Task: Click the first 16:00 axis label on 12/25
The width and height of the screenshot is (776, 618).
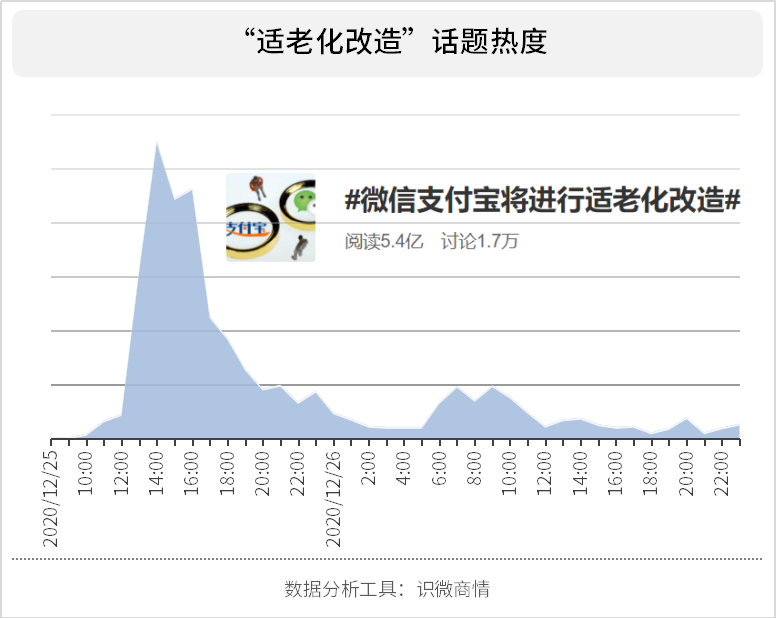Action: pyautogui.click(x=192, y=474)
